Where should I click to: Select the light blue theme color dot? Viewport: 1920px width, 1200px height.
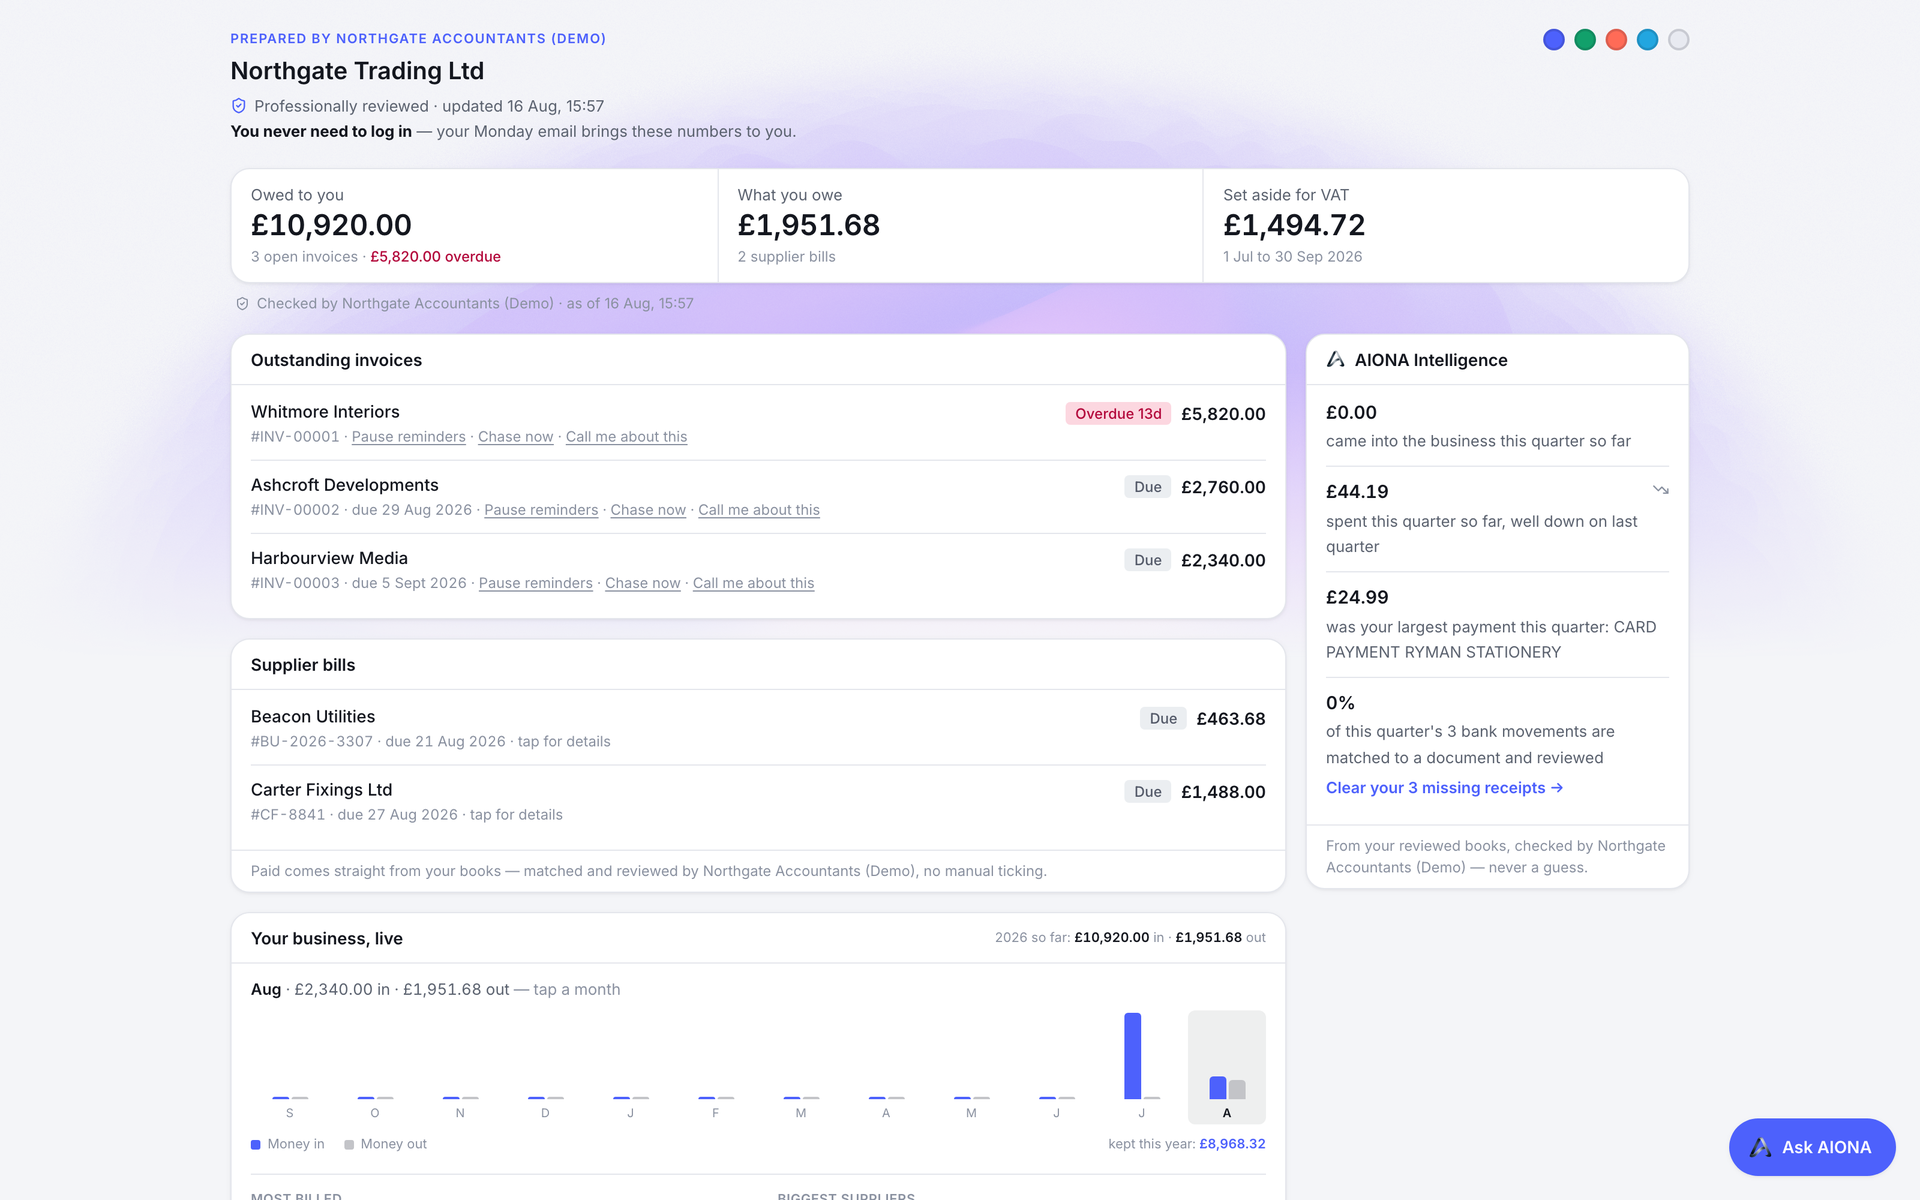1647,40
